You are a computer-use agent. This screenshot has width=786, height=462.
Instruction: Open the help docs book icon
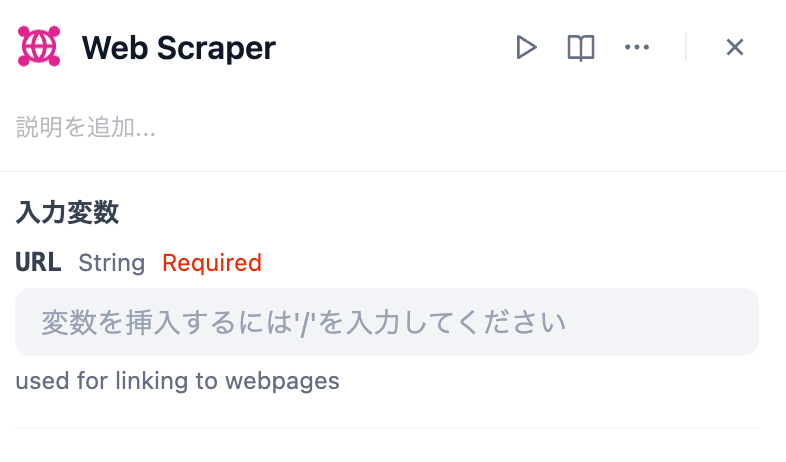click(581, 47)
